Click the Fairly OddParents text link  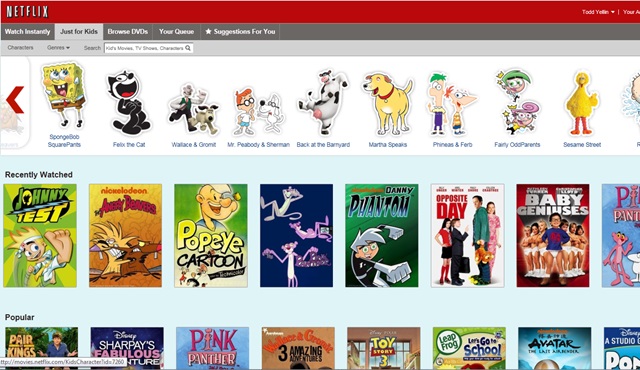pos(517,144)
